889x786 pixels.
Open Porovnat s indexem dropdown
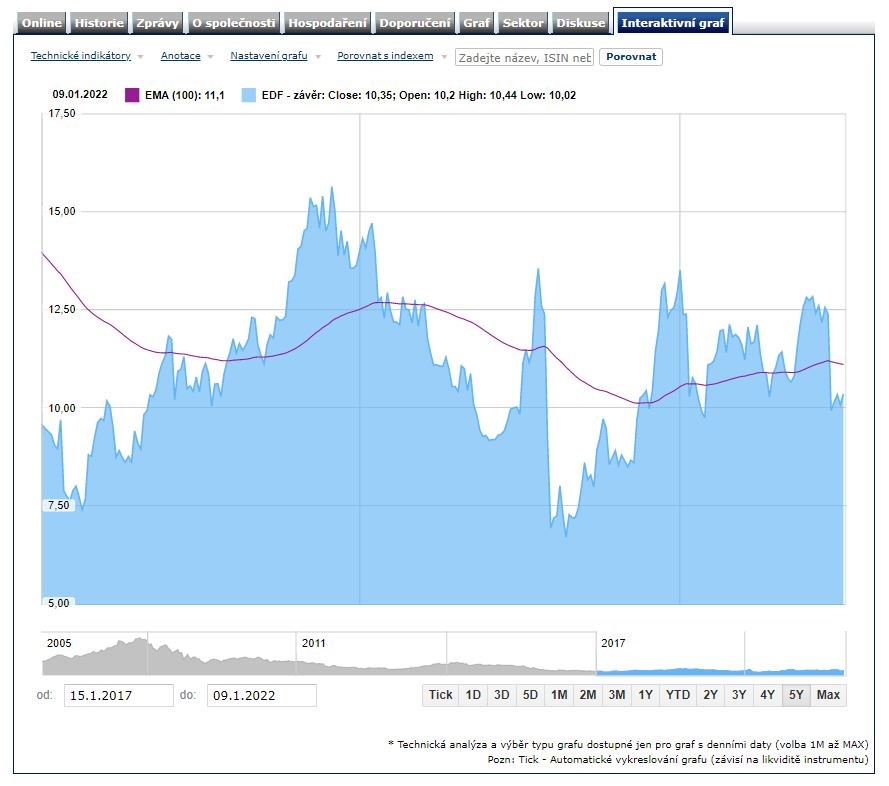391,56
